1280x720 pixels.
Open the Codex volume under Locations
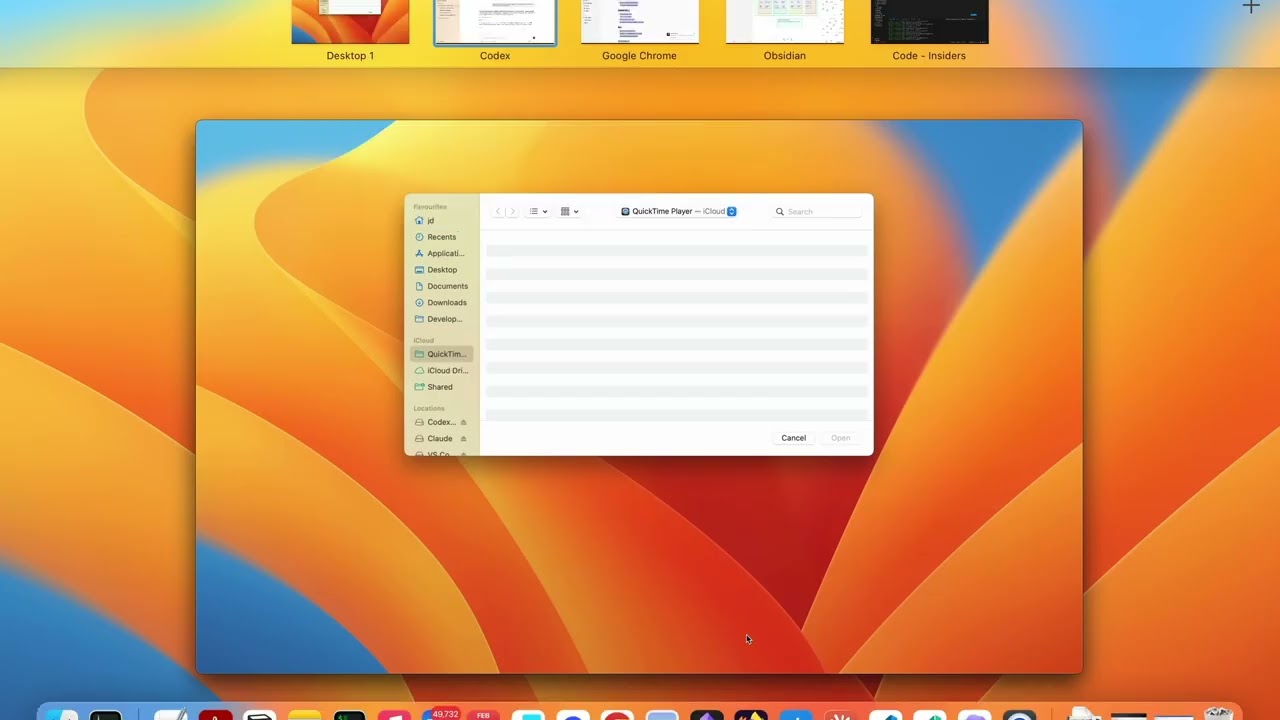click(435, 422)
